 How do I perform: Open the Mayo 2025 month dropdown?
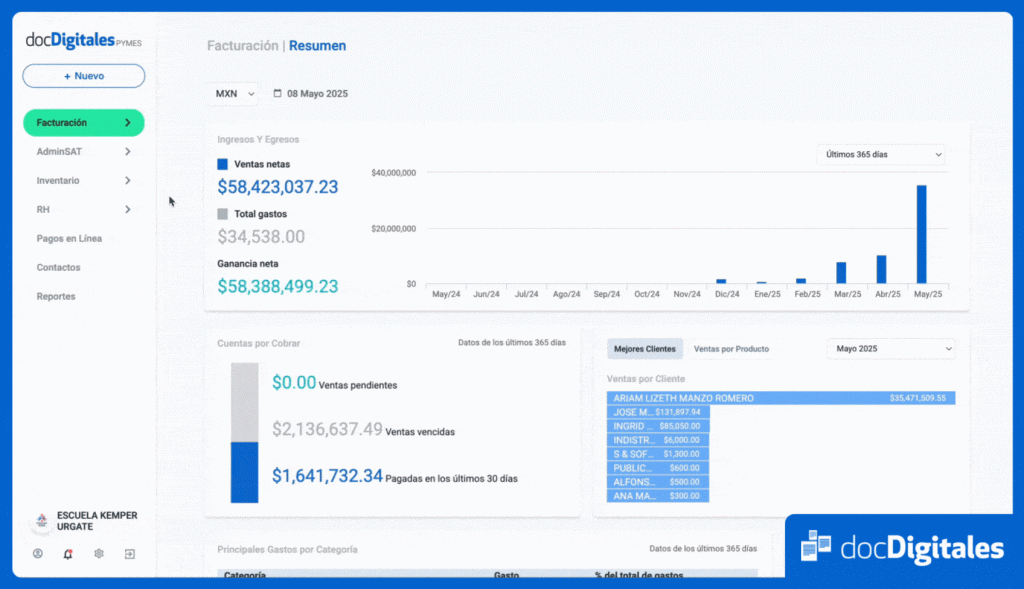click(890, 349)
